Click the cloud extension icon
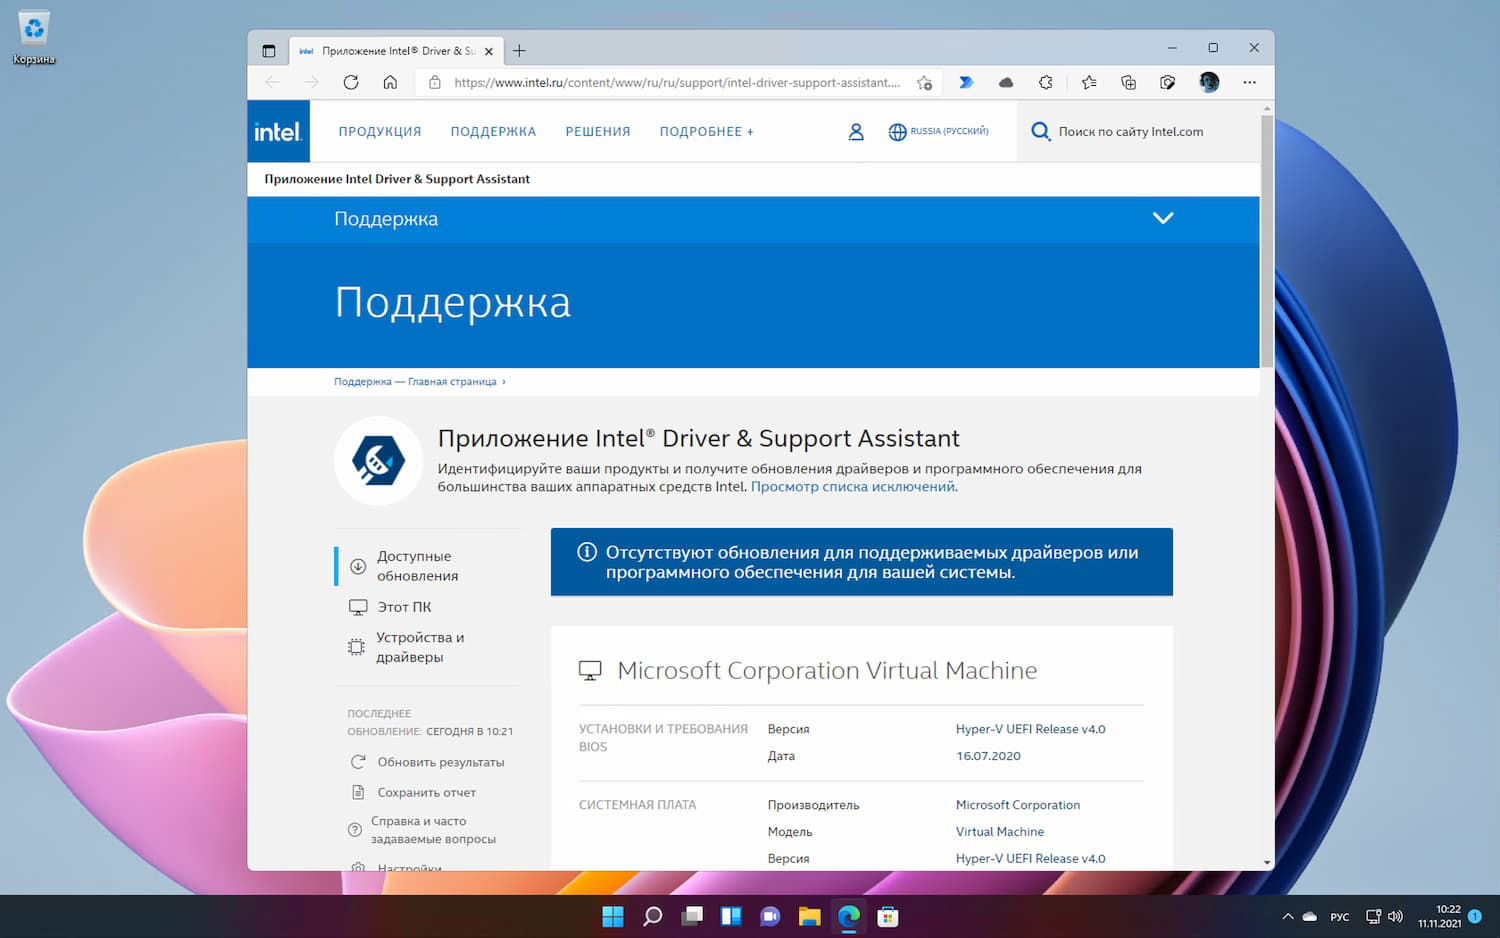This screenshot has width=1500, height=938. click(x=1006, y=83)
